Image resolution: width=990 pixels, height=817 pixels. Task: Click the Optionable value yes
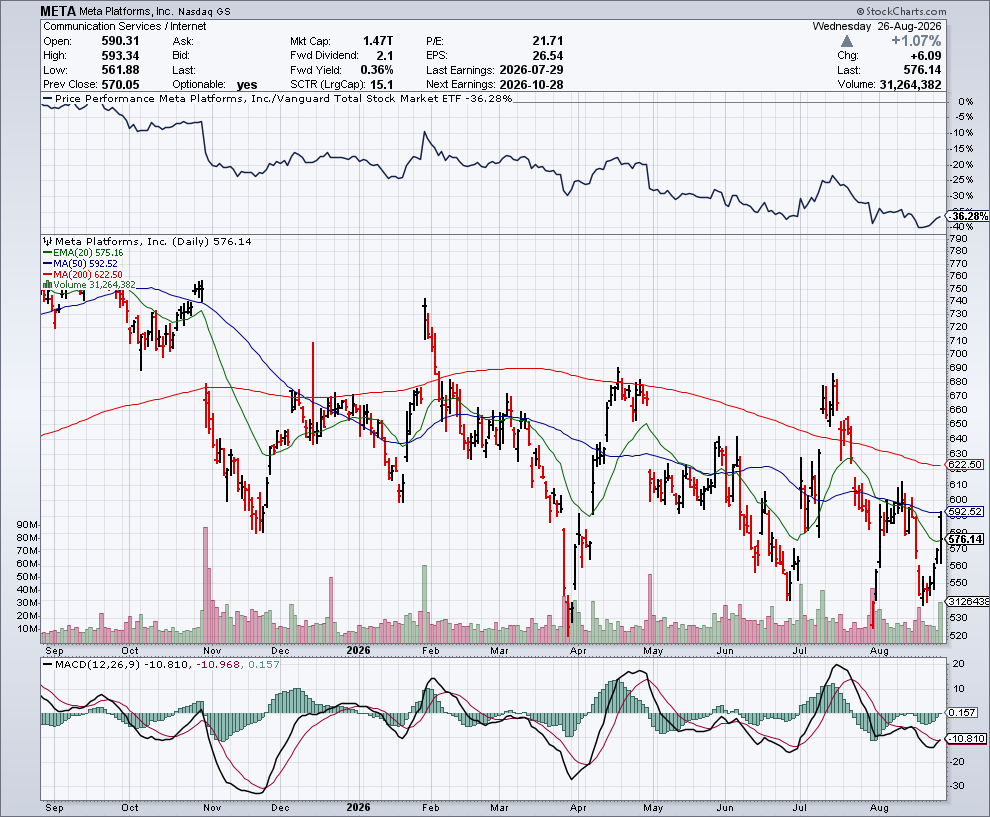tap(247, 85)
